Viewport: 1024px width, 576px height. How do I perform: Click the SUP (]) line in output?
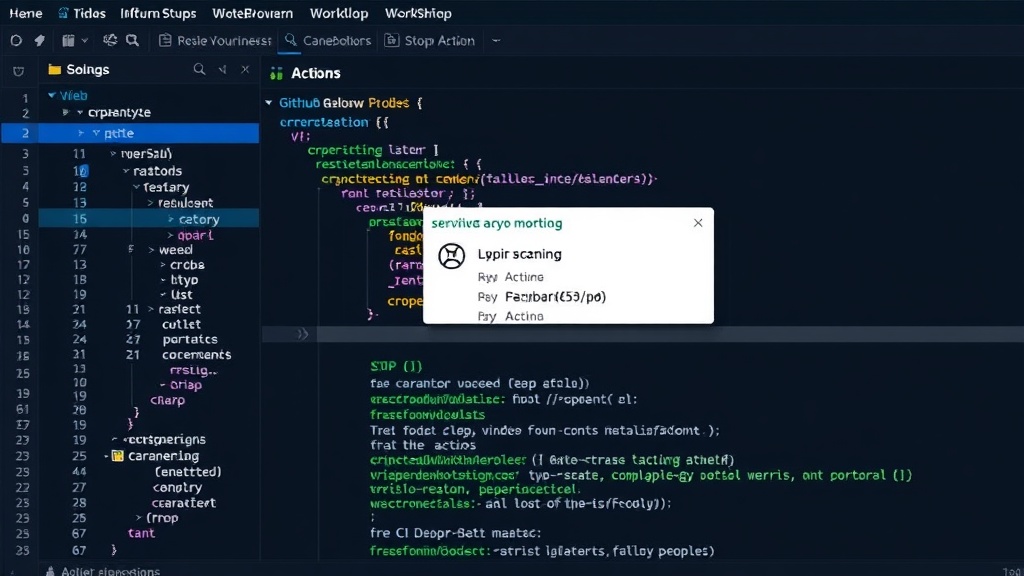(x=396, y=366)
